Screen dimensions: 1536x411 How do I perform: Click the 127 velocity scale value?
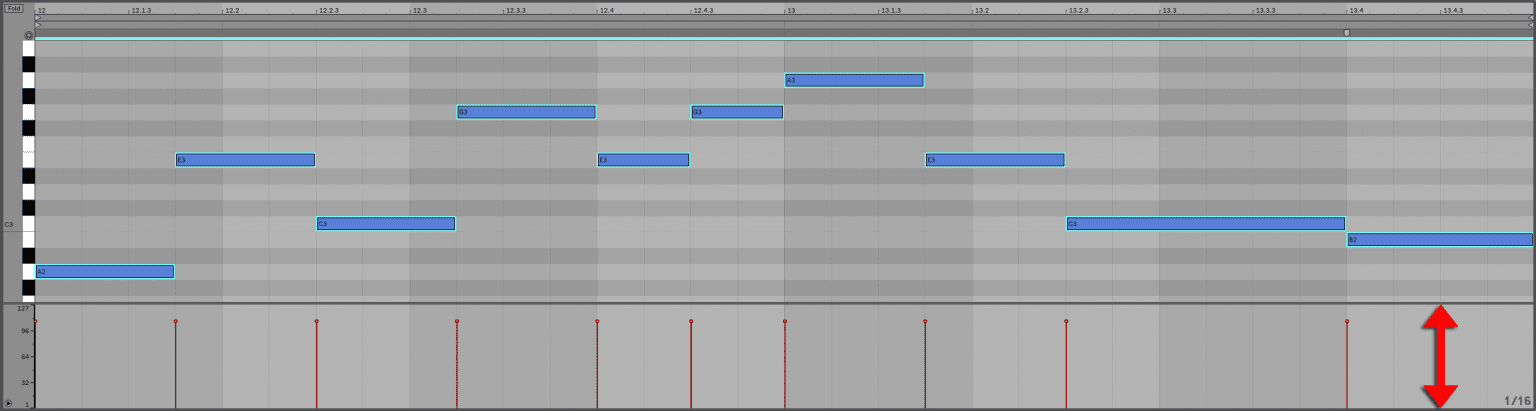coord(25,309)
